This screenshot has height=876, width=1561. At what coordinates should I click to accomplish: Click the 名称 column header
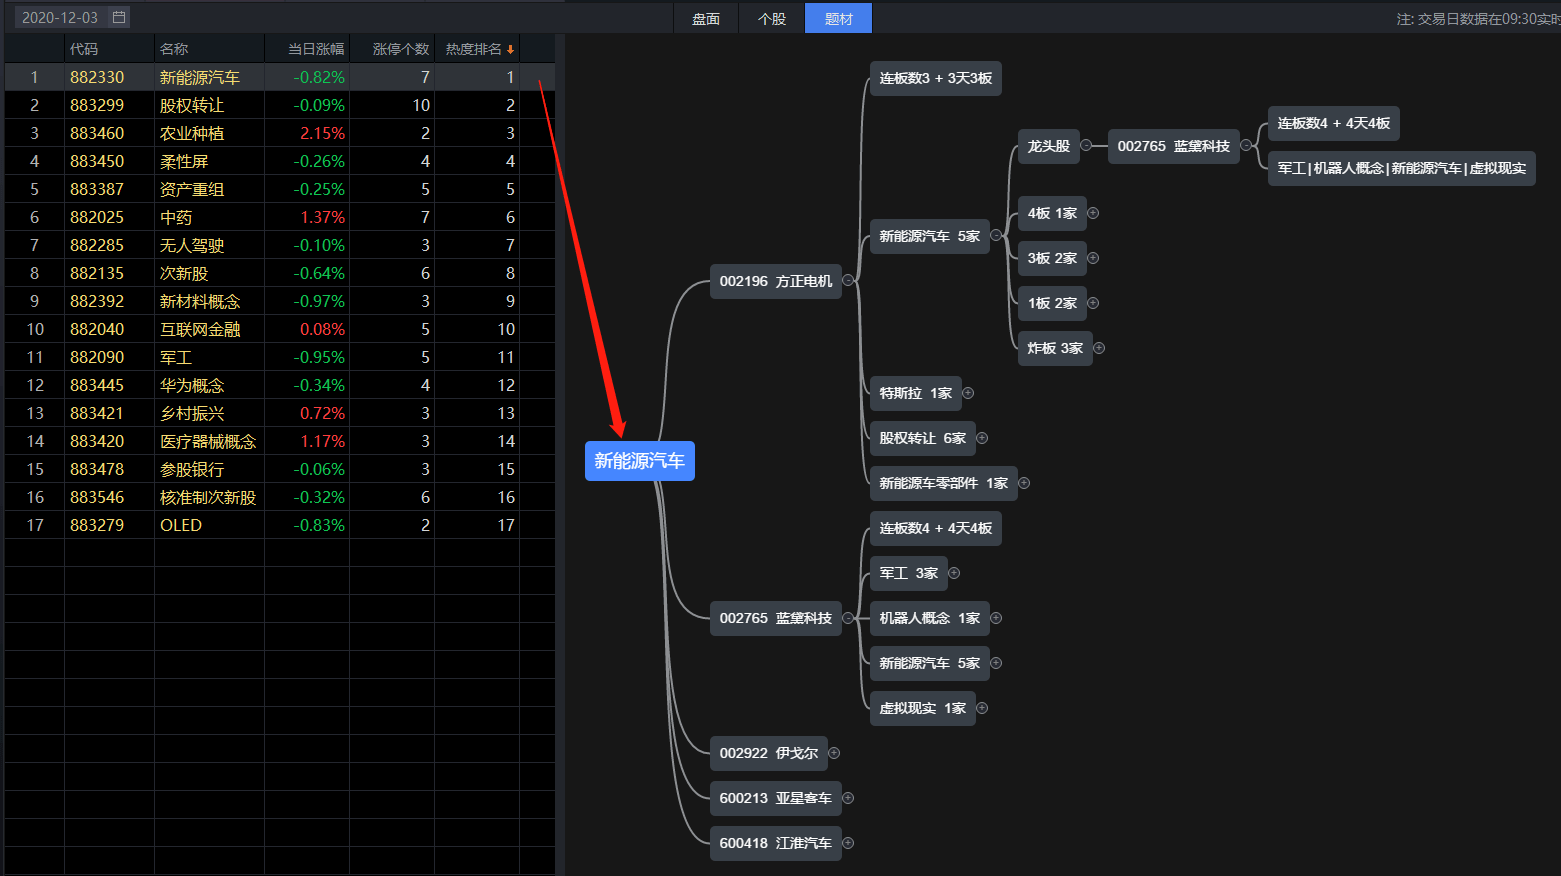tap(209, 48)
